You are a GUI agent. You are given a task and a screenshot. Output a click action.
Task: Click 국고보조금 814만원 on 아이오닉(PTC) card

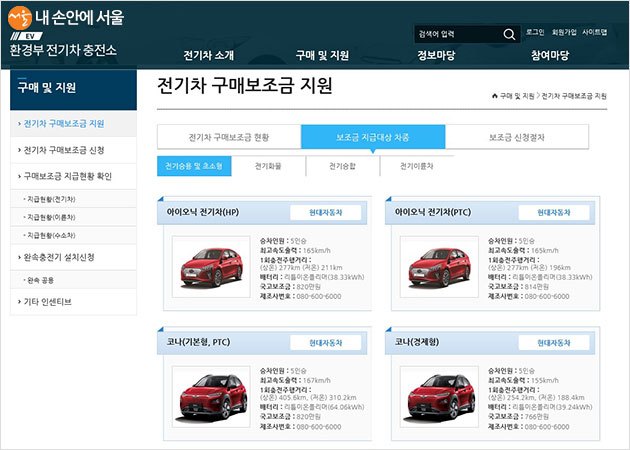pyautogui.click(x=518, y=286)
